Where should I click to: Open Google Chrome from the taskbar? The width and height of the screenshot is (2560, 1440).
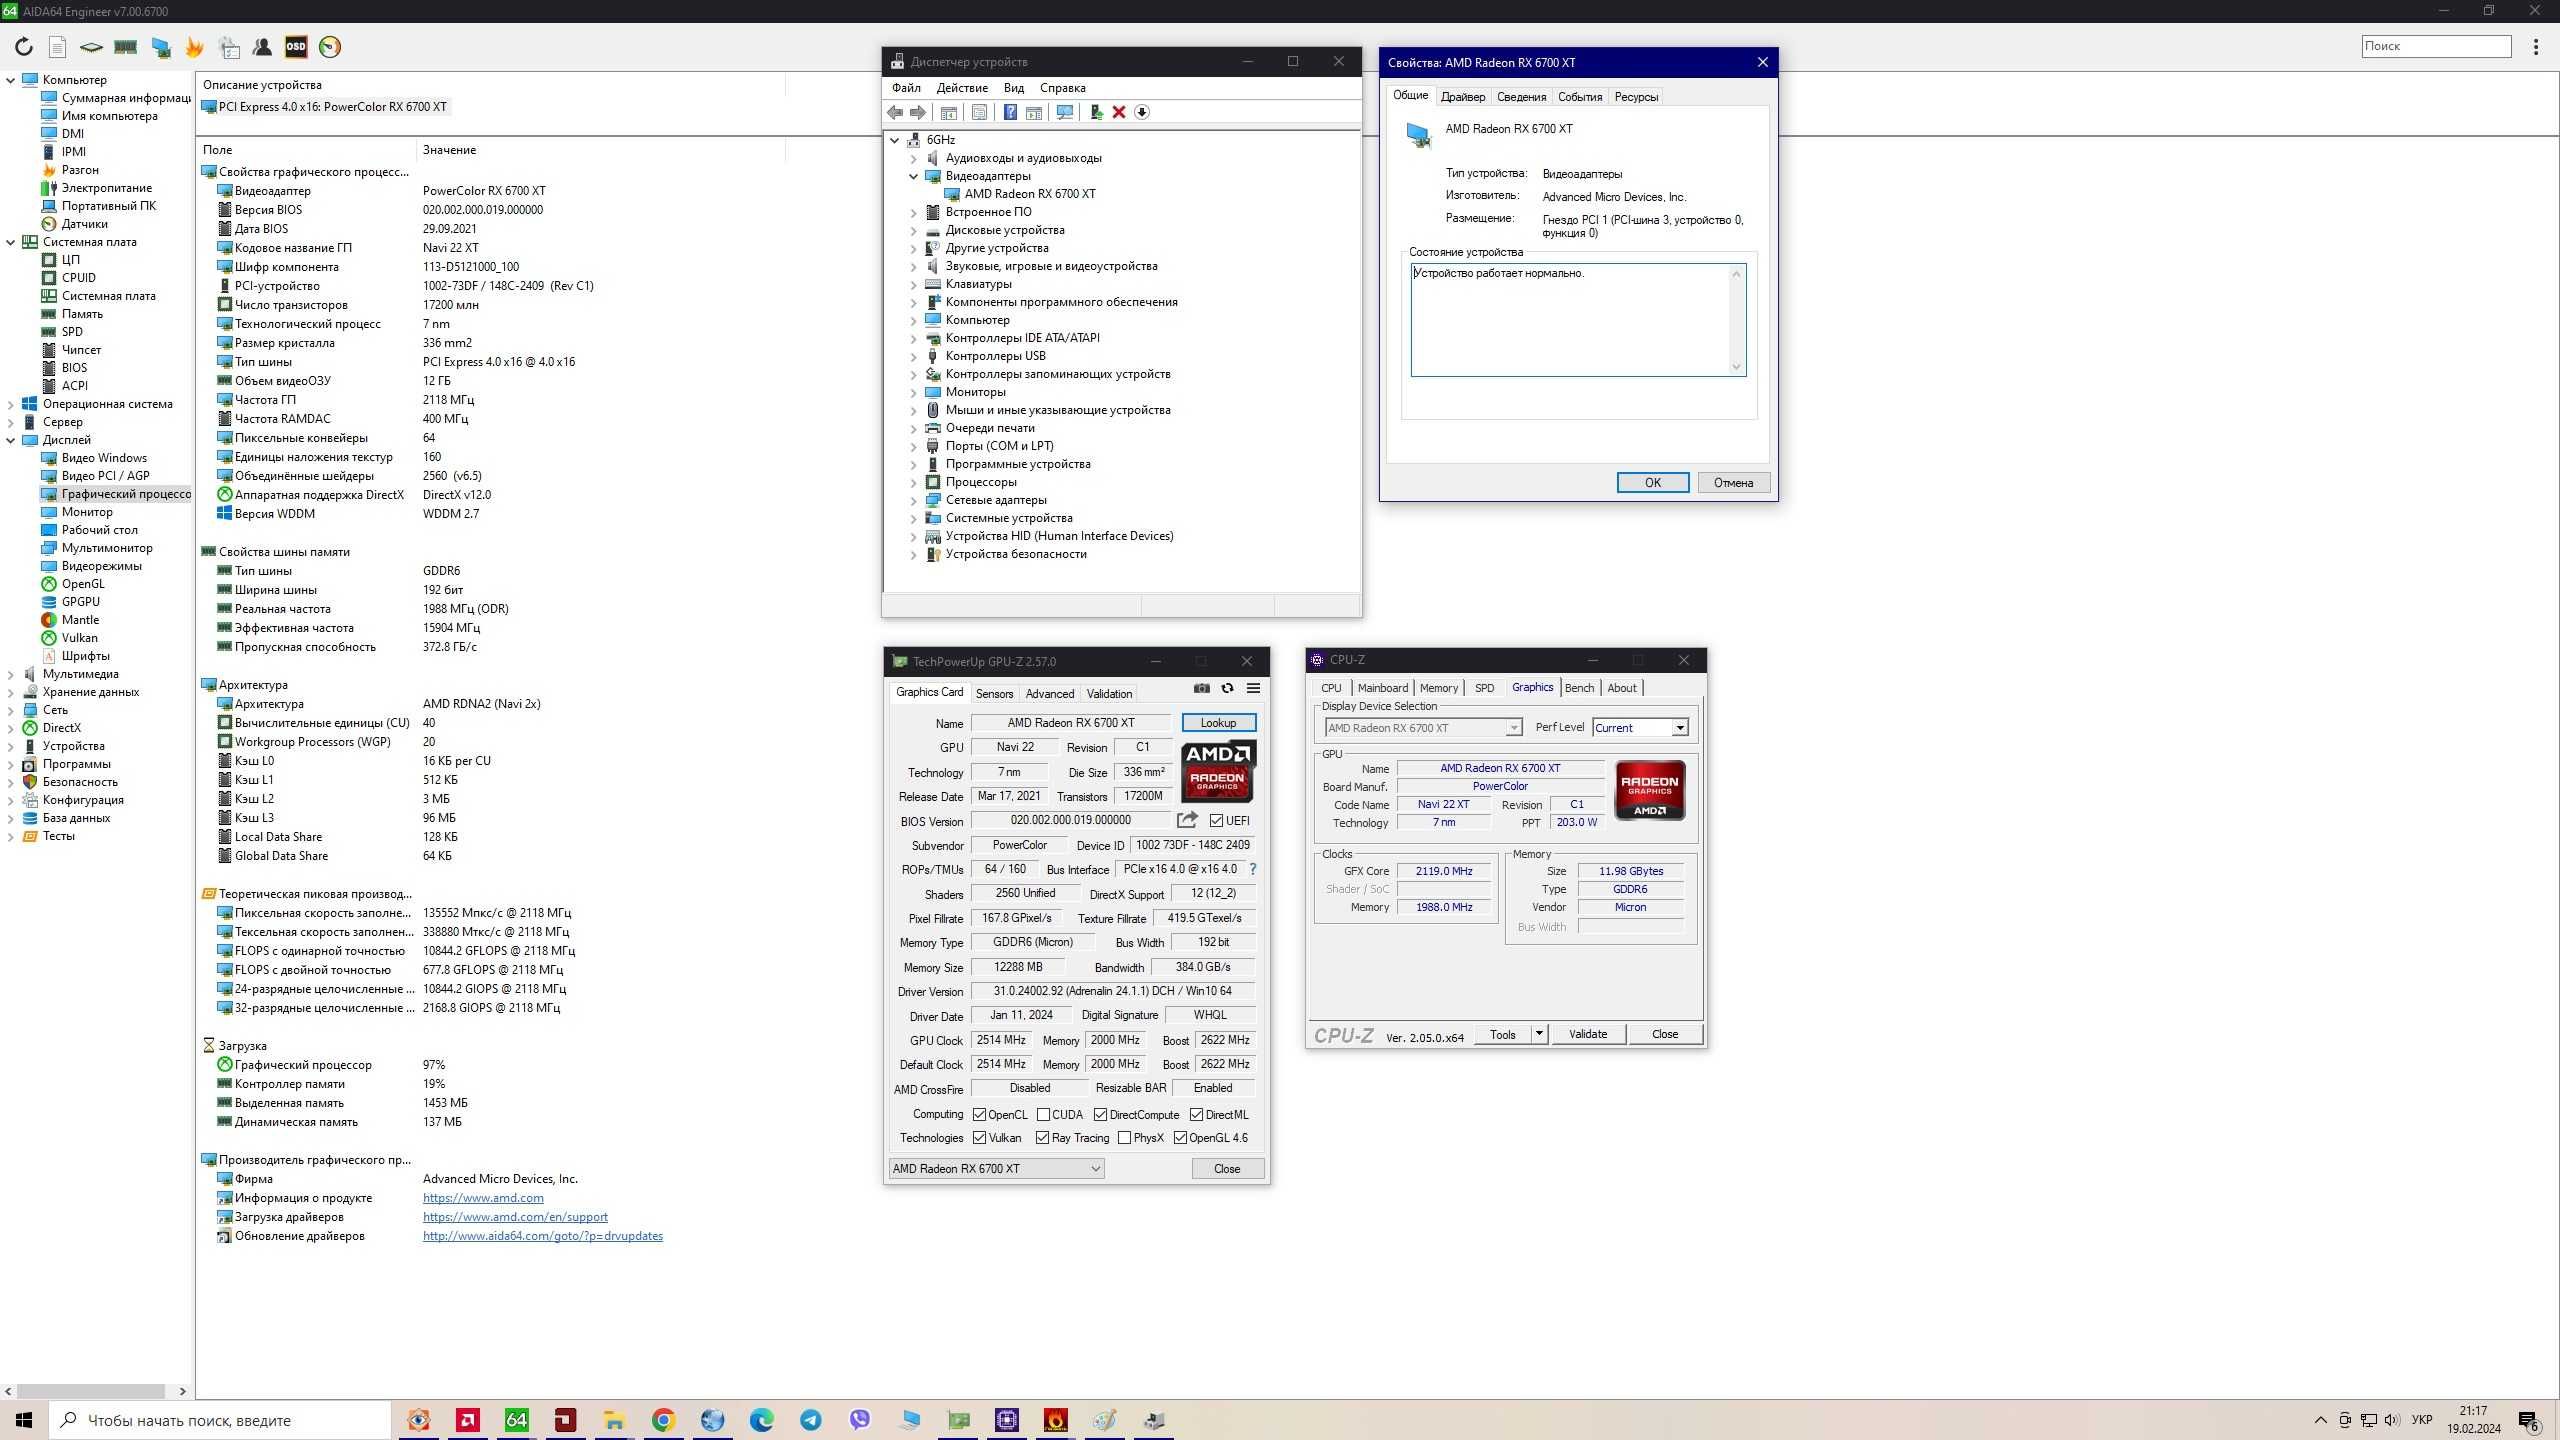[664, 1420]
